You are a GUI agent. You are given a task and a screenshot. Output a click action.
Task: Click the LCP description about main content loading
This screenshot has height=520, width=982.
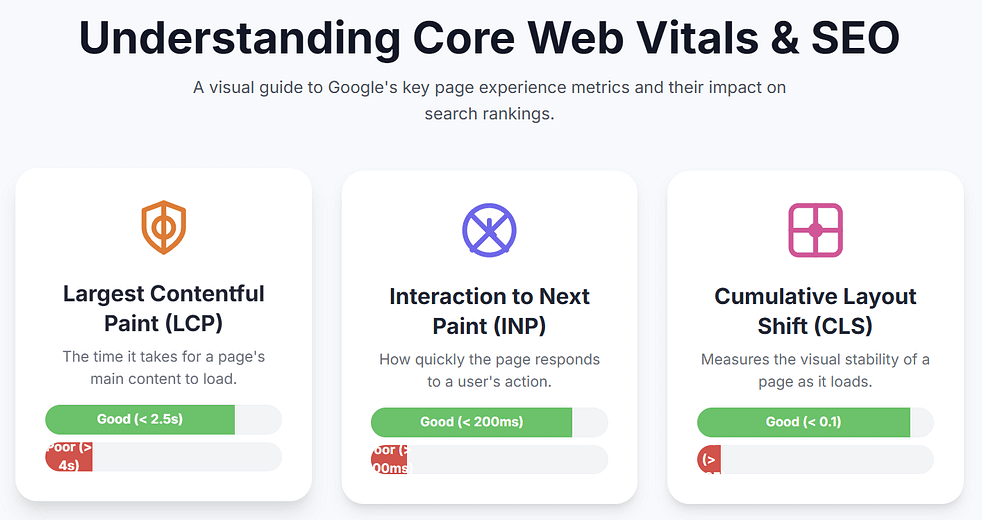pos(164,366)
